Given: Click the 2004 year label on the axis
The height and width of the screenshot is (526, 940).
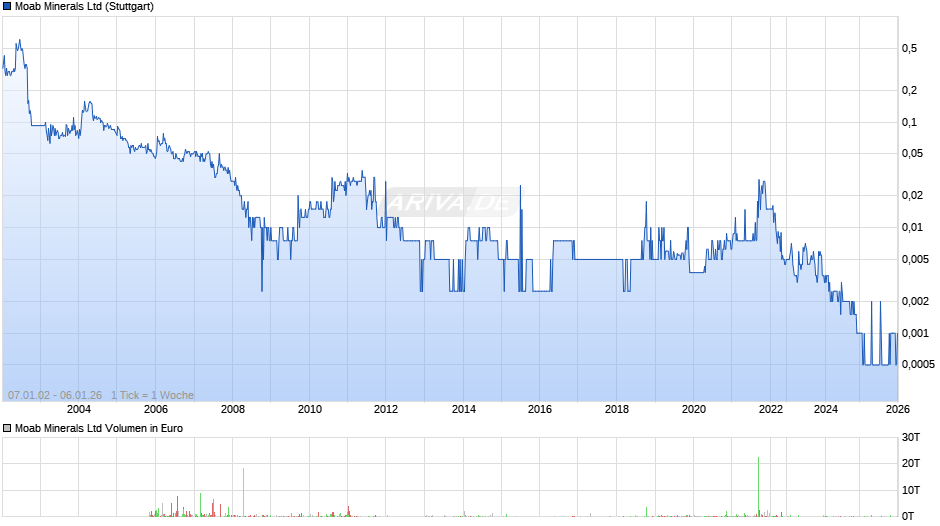Looking at the screenshot, I should (79, 409).
